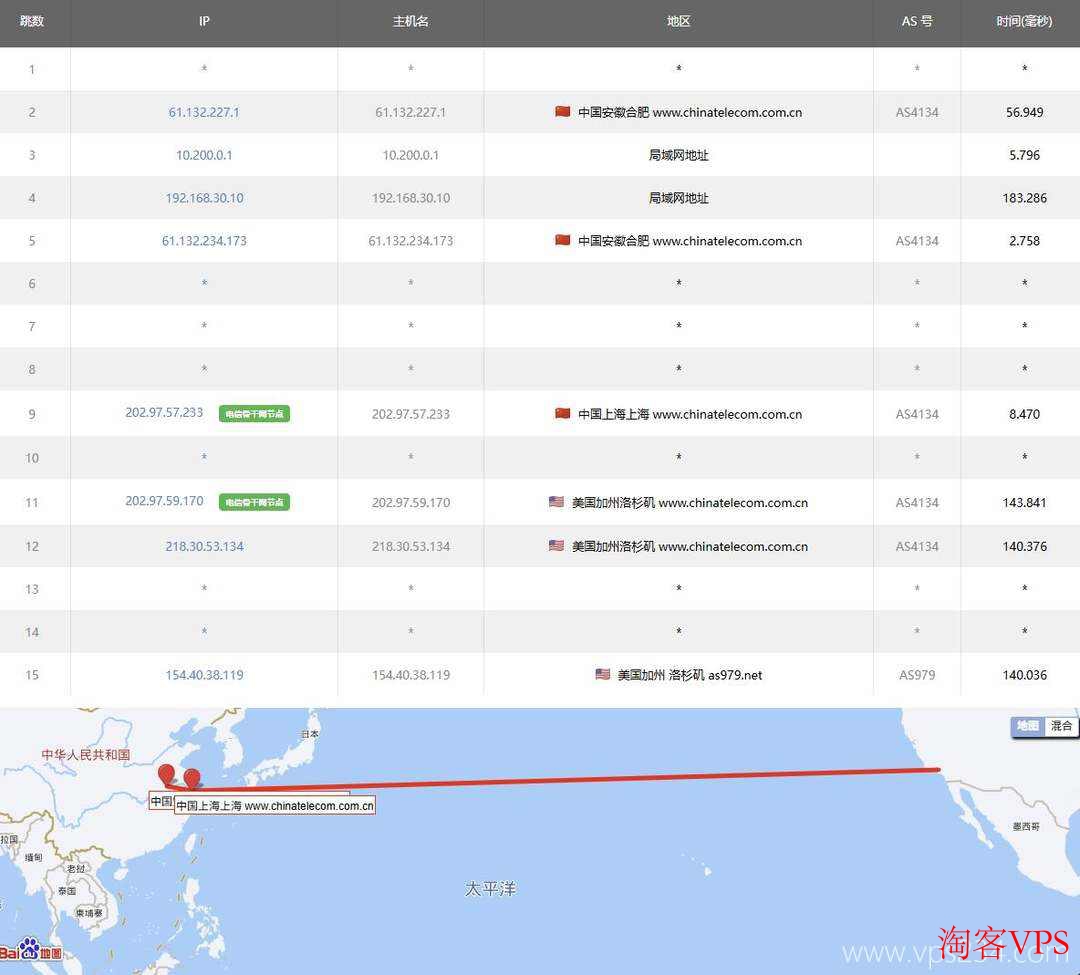
Task: Switch map to 混合 view
Action: 1061,726
